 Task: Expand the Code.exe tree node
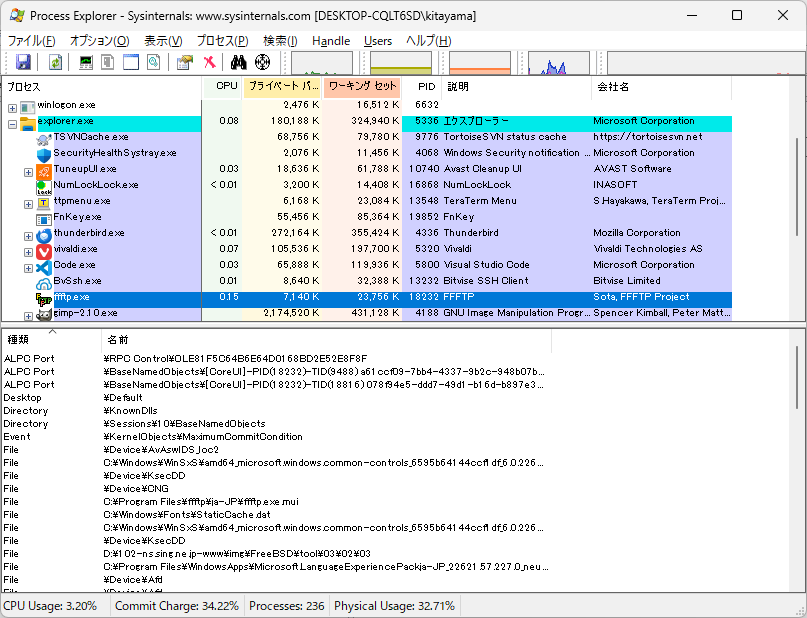pyautogui.click(x=28, y=268)
